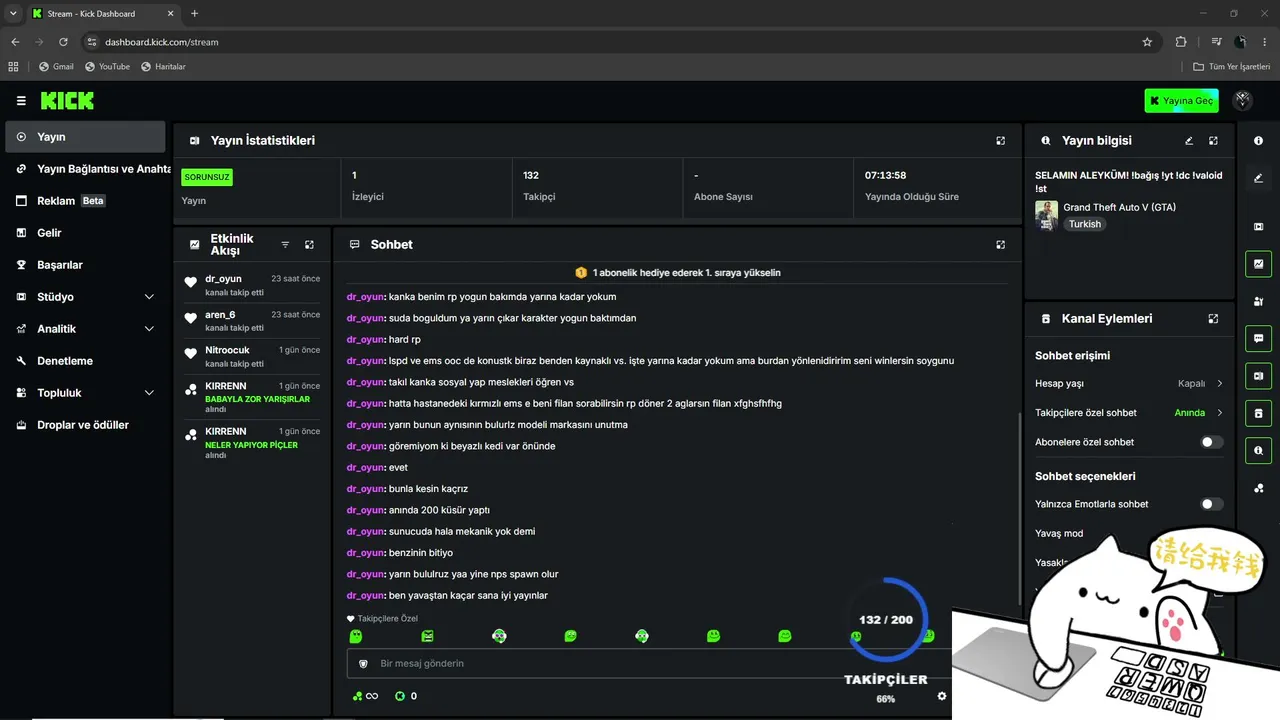The width and height of the screenshot is (1280, 720).
Task: Toggle Yalnızca Emotlarla sohbet switch
Action: pos(1211,505)
